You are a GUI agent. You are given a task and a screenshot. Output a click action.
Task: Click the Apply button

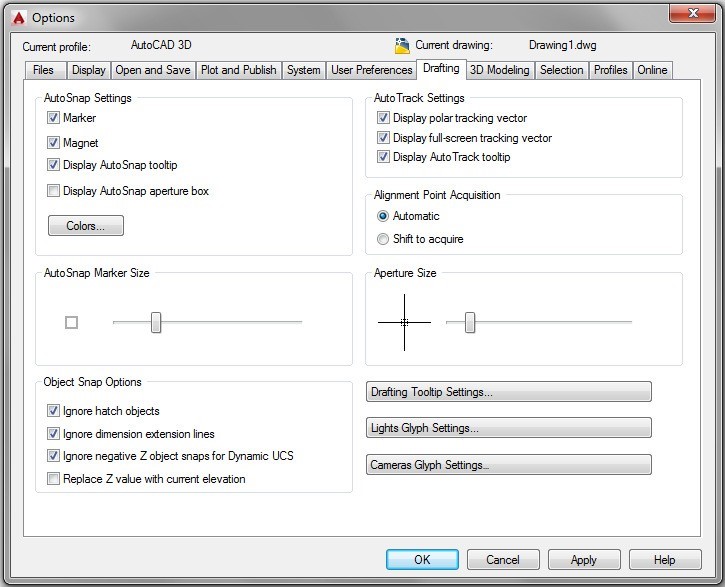[584, 560]
